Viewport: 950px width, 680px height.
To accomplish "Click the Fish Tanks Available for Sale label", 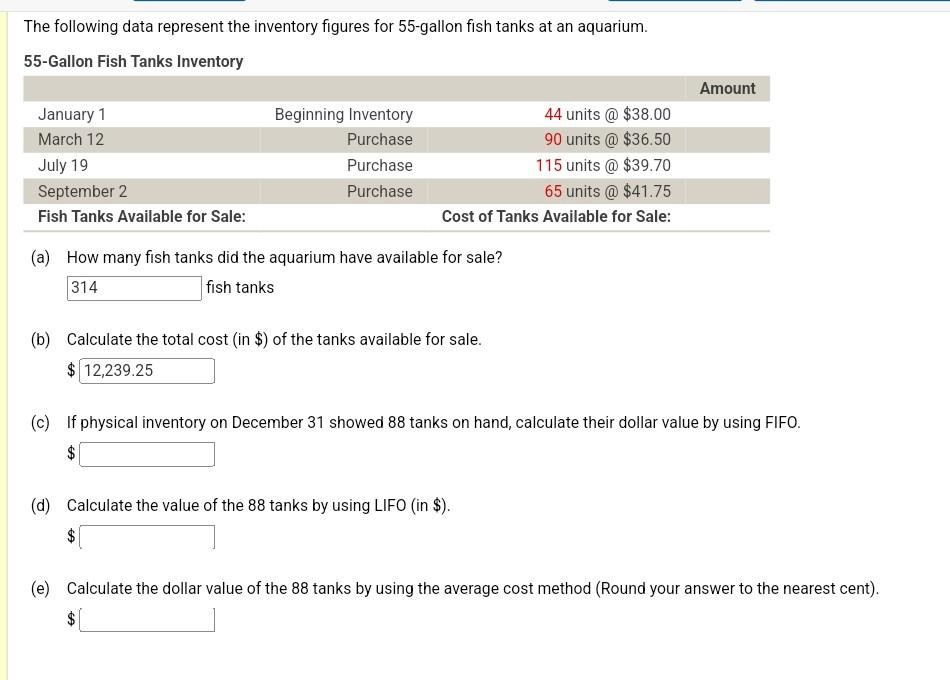I will tap(141, 216).
